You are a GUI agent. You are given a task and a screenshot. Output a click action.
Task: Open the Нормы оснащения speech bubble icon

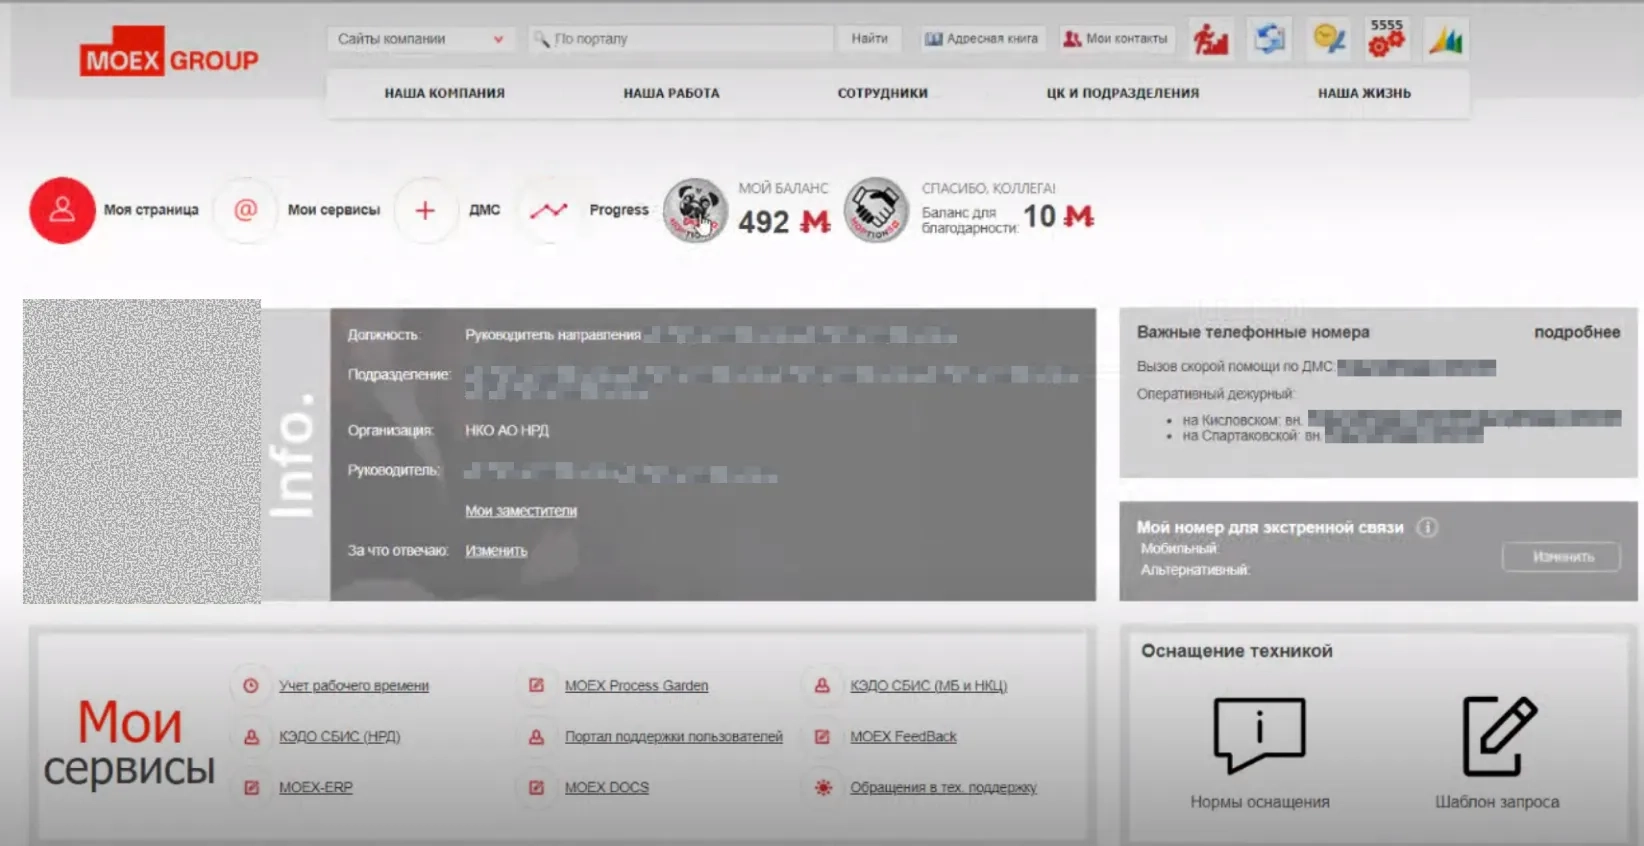pyautogui.click(x=1259, y=735)
